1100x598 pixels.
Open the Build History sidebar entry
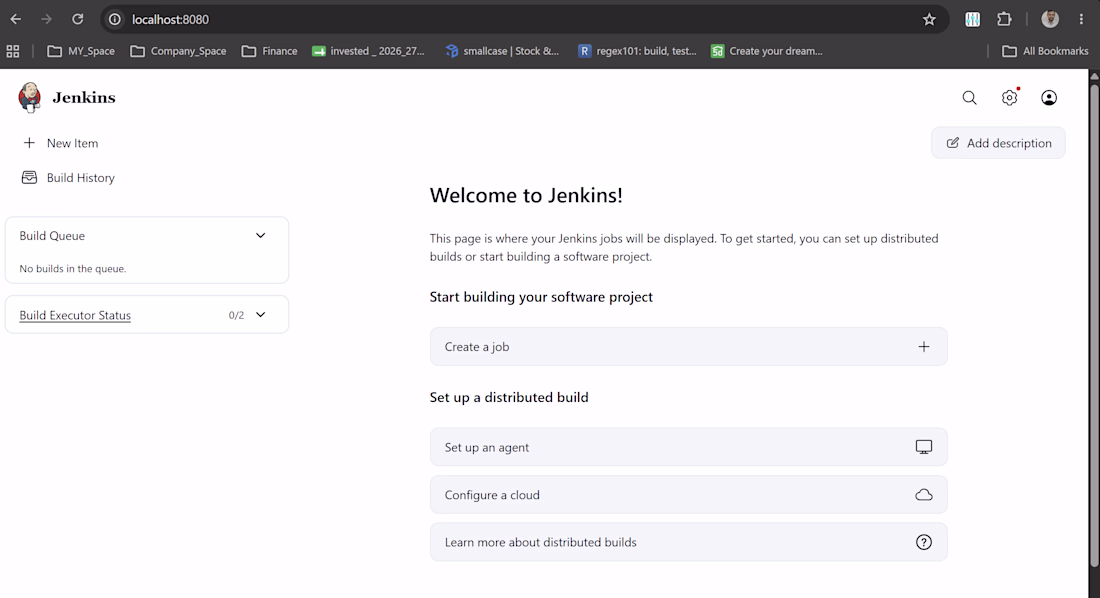68,178
